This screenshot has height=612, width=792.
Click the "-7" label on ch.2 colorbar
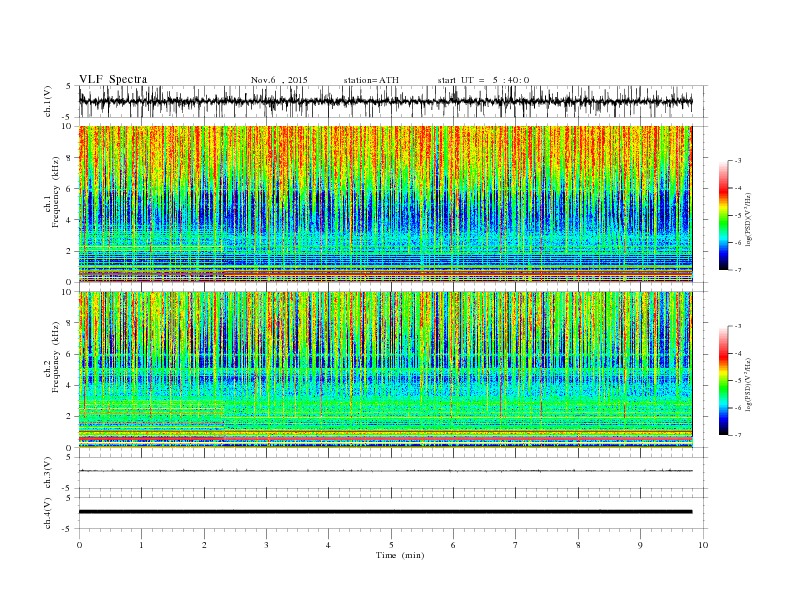[737, 435]
